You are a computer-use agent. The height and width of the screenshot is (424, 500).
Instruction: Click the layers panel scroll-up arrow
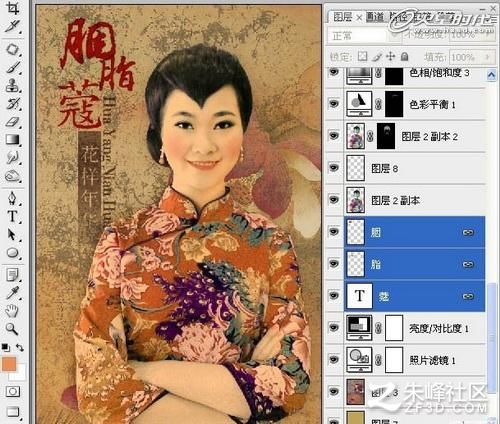pos(491,75)
